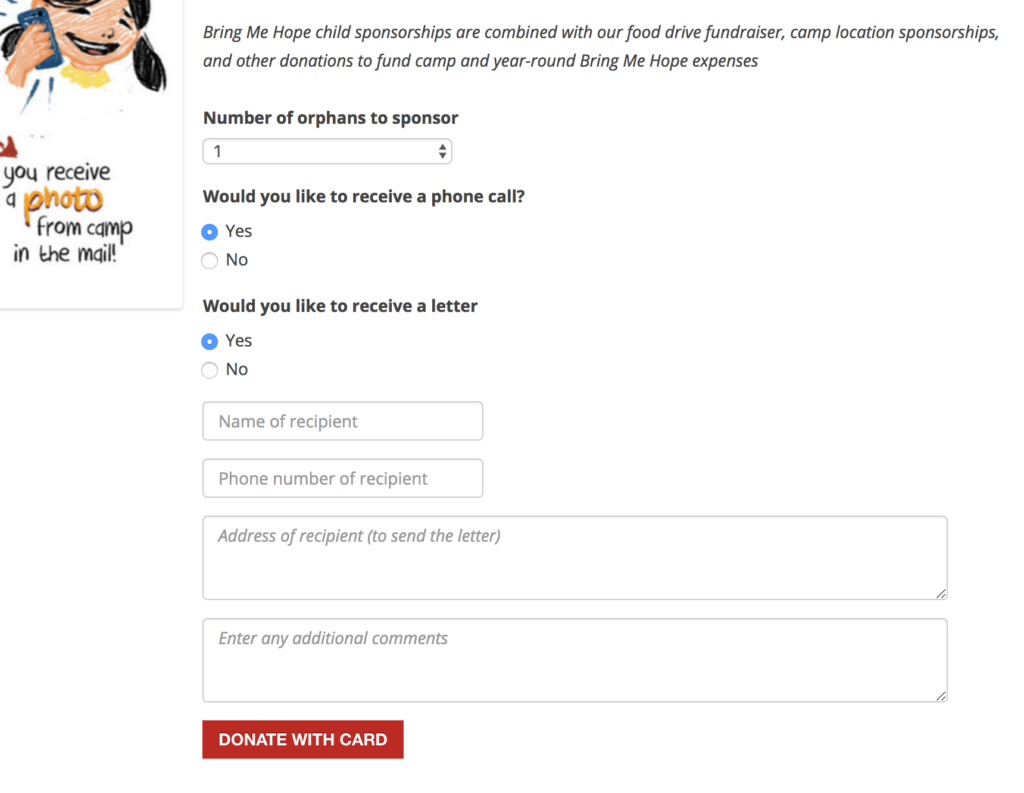The width and height of the screenshot is (1024, 793).
Task: Choose No for receiving a letter
Action: point(210,370)
